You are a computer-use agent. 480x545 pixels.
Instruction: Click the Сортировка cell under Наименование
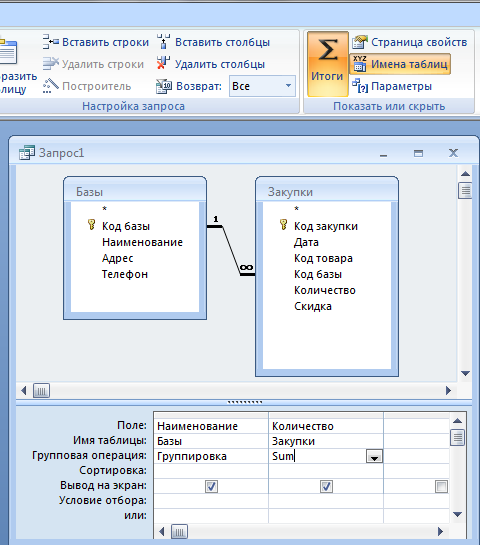[211, 471]
